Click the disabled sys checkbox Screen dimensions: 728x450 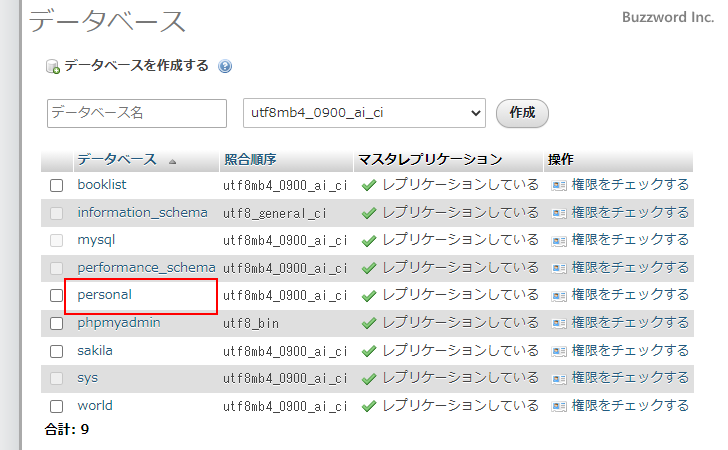pos(57,378)
